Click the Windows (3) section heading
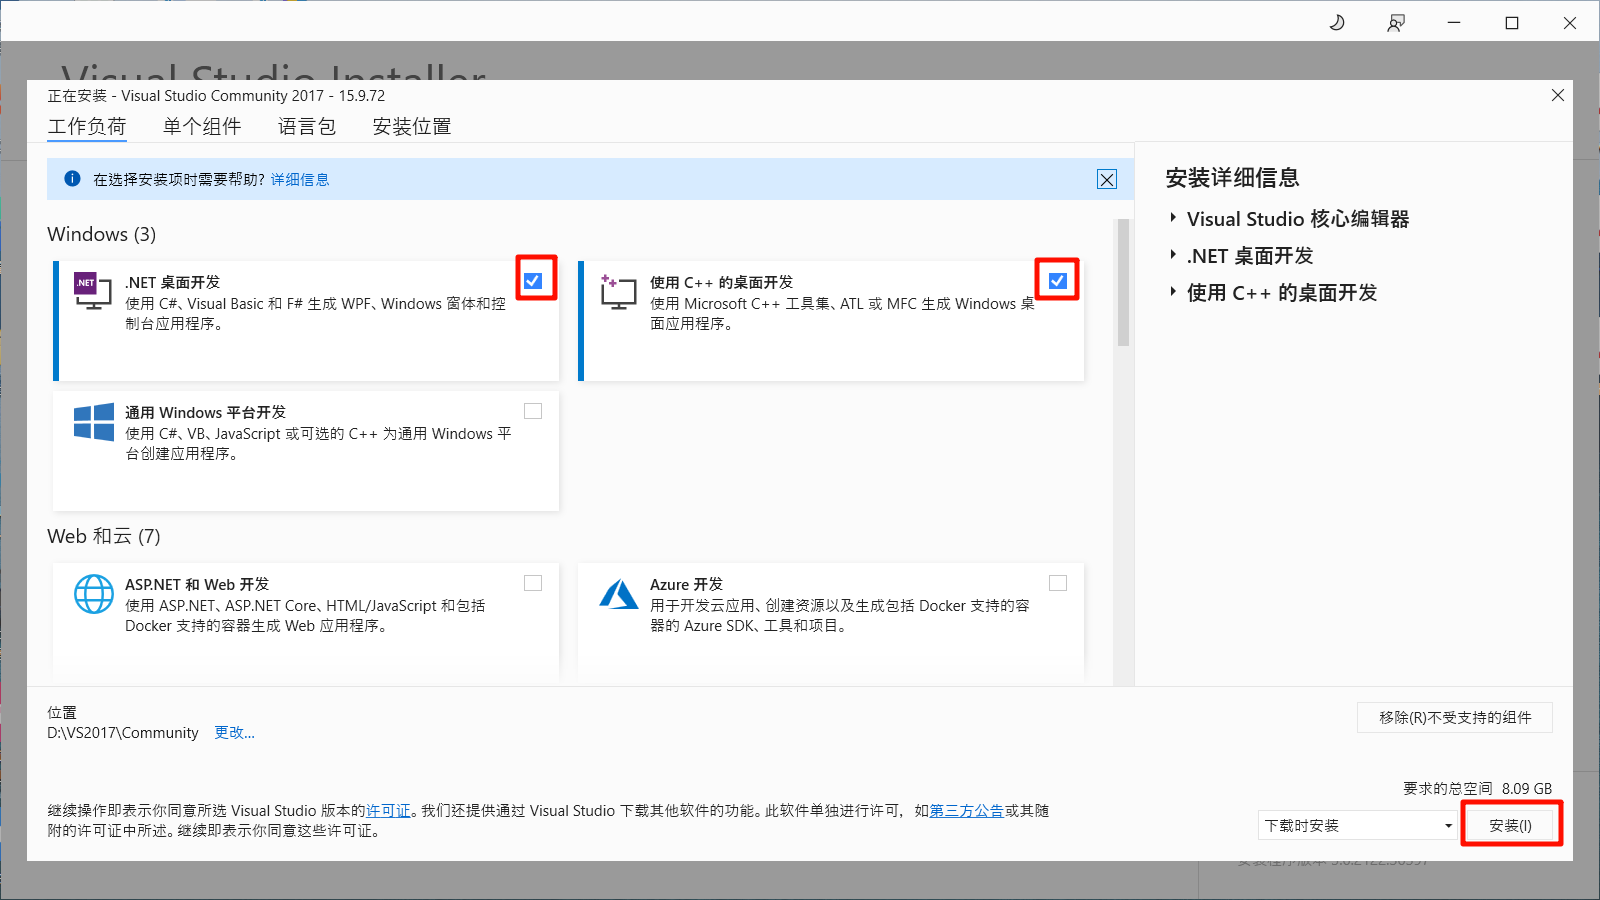 click(x=102, y=234)
